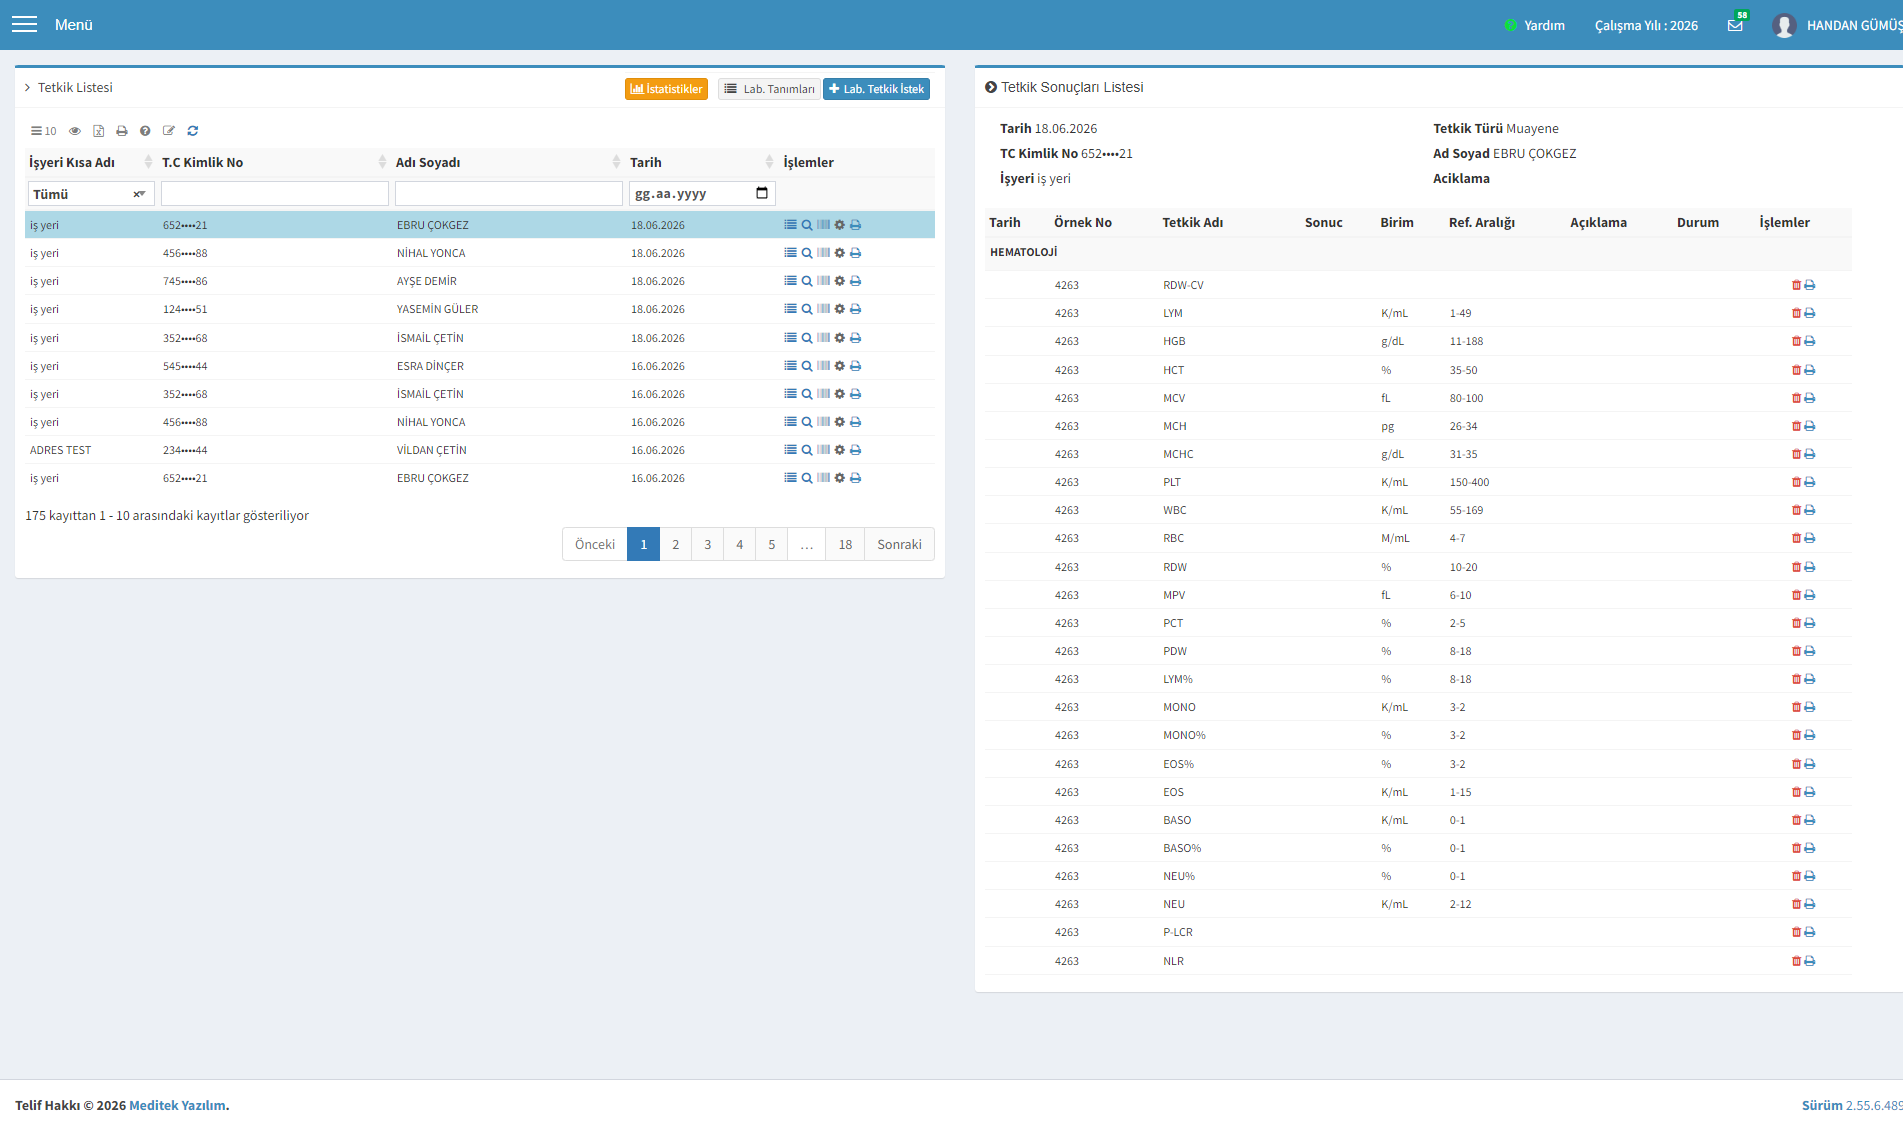Open the Tümü workplace filter dropdown
The image size is (1903, 1130).
tap(90, 194)
